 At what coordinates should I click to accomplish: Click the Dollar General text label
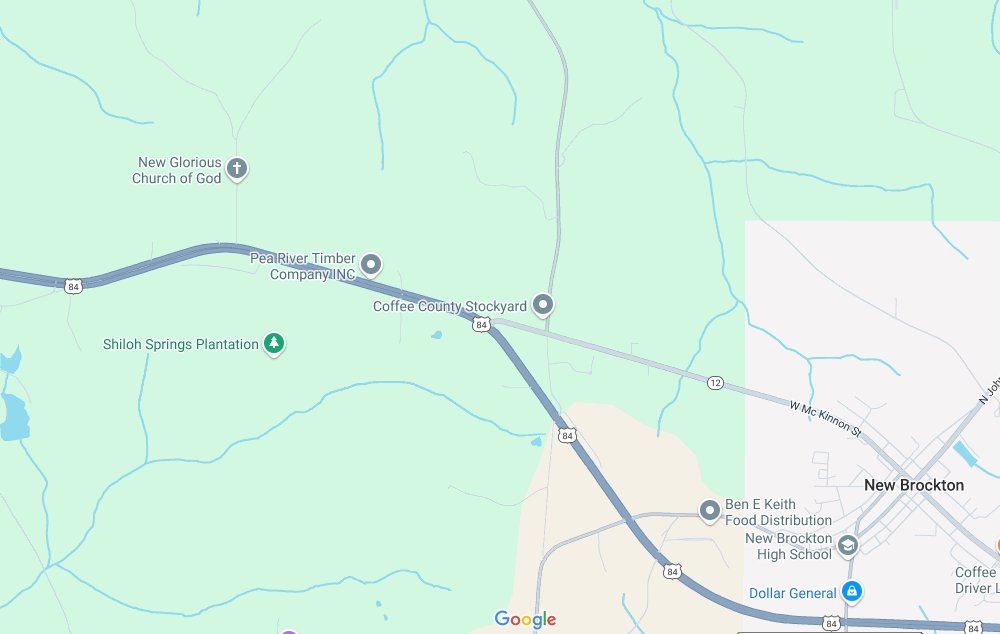792,593
